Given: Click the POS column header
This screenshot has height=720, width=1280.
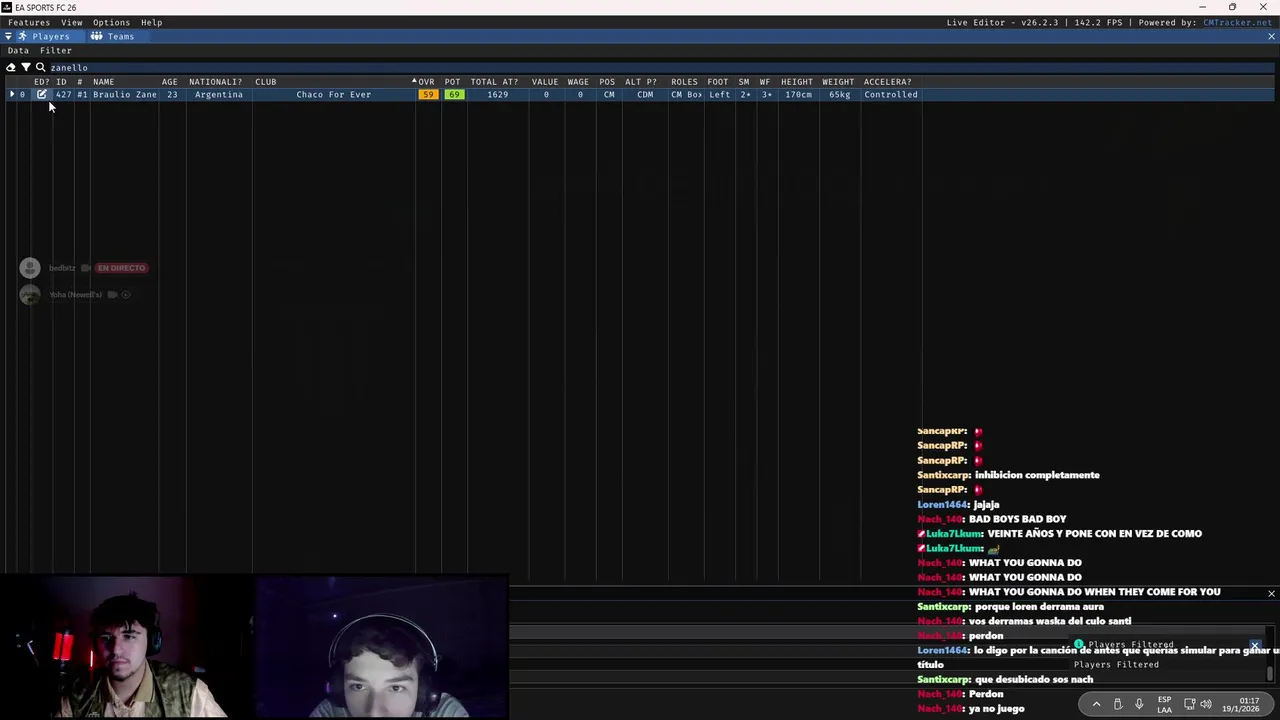Looking at the screenshot, I should (x=607, y=82).
